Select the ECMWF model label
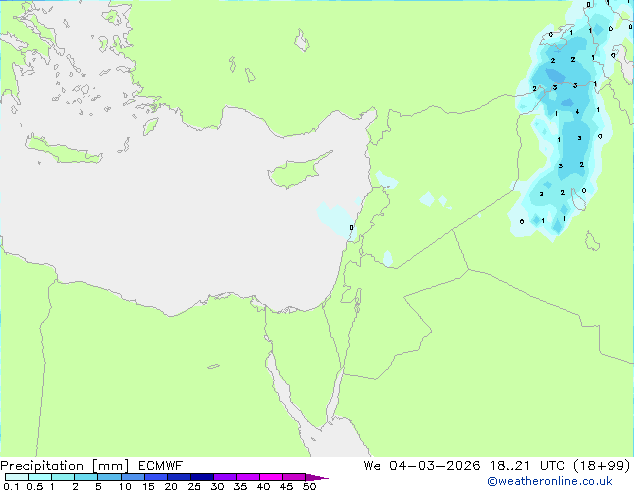Screen dimensions: 634x490 tap(161, 466)
